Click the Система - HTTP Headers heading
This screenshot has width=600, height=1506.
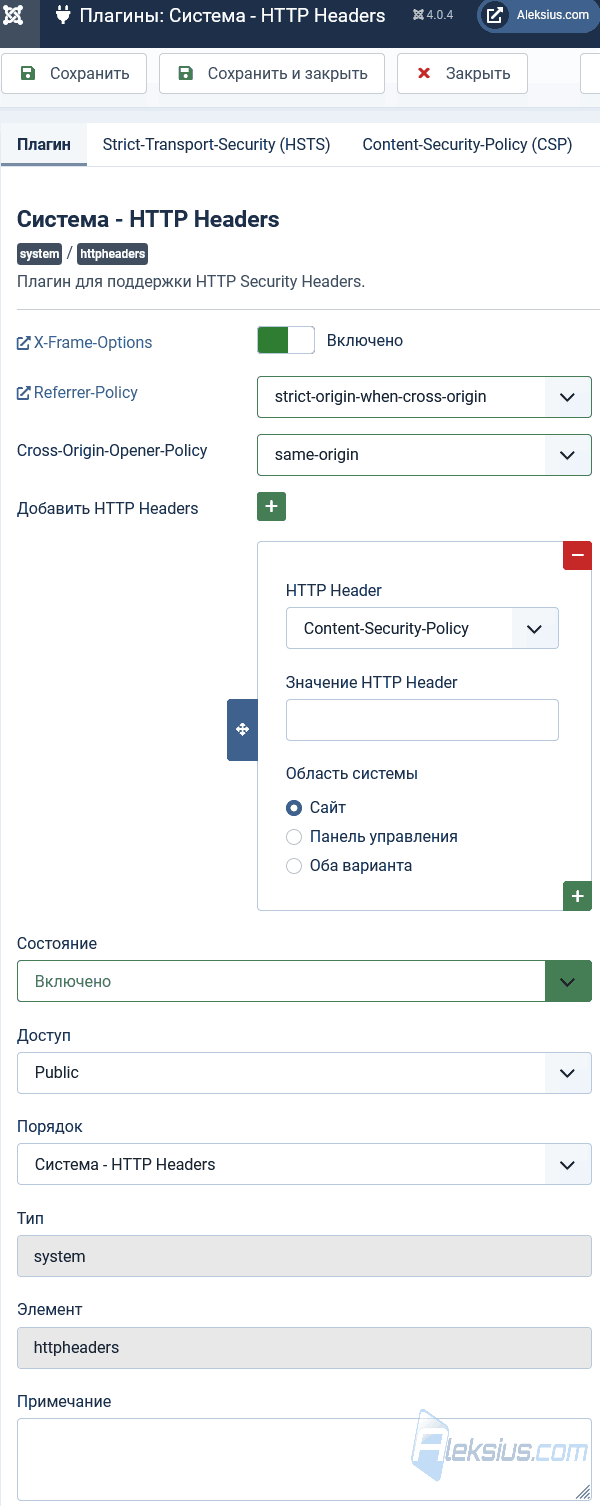pos(148,219)
